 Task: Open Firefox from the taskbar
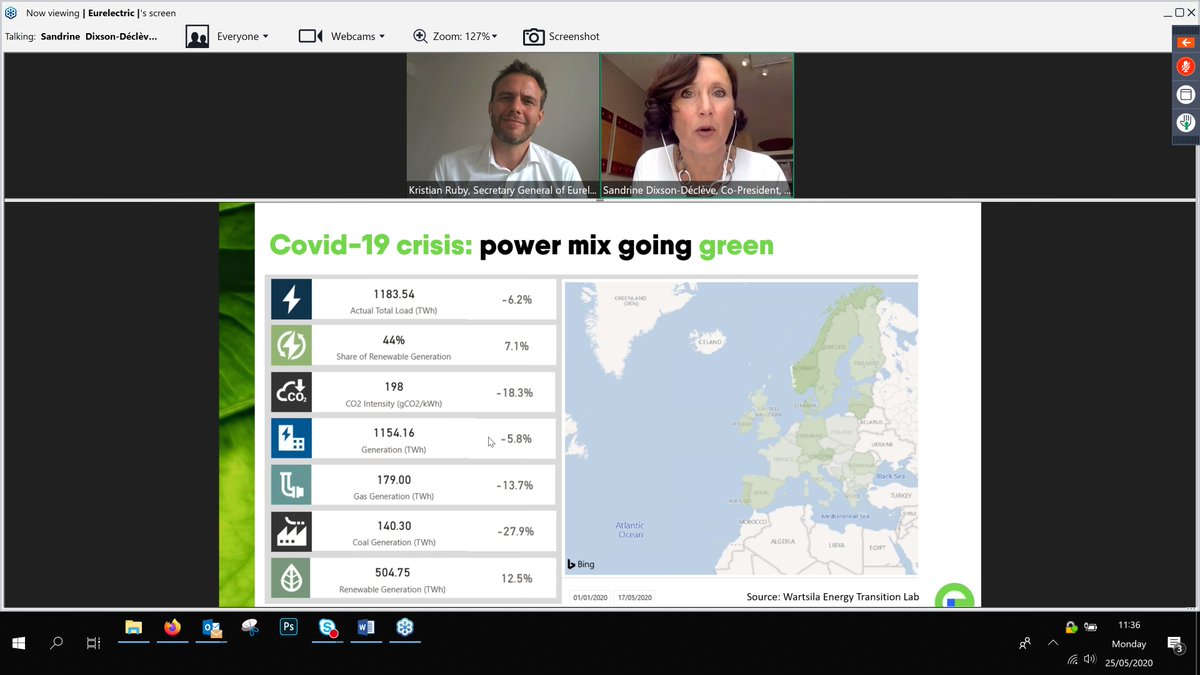tap(172, 629)
